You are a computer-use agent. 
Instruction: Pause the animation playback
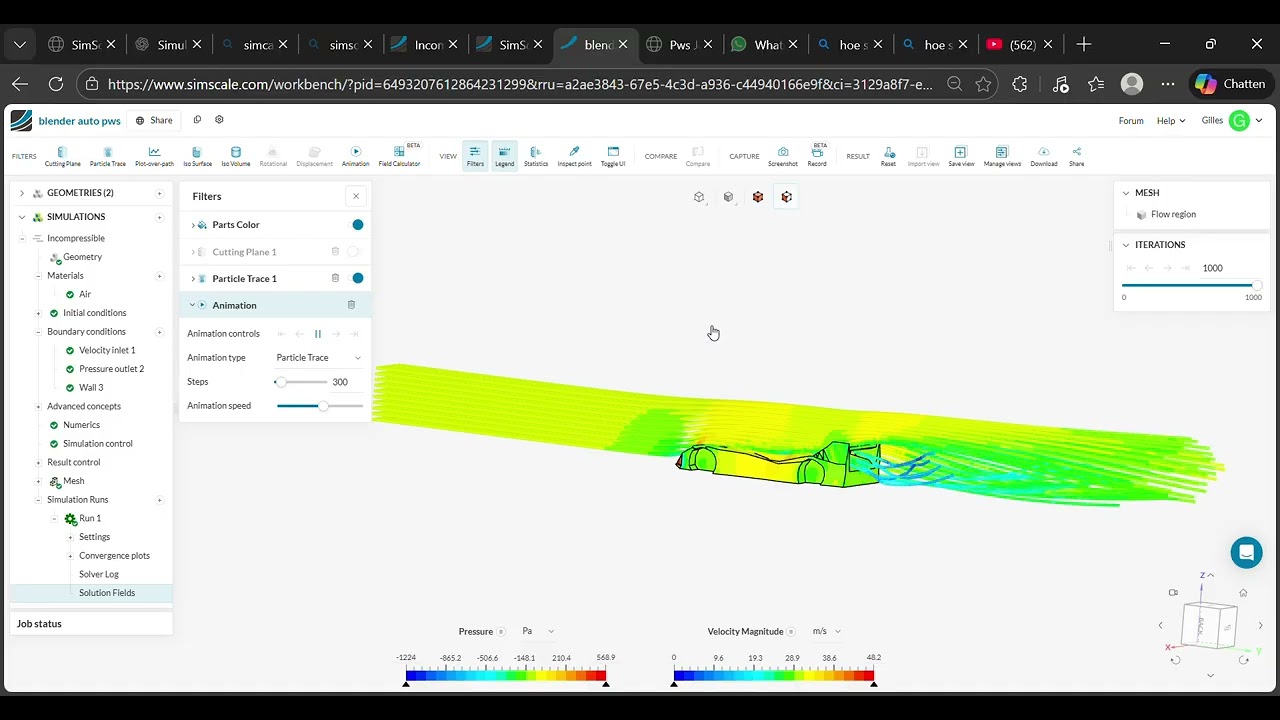(x=318, y=334)
